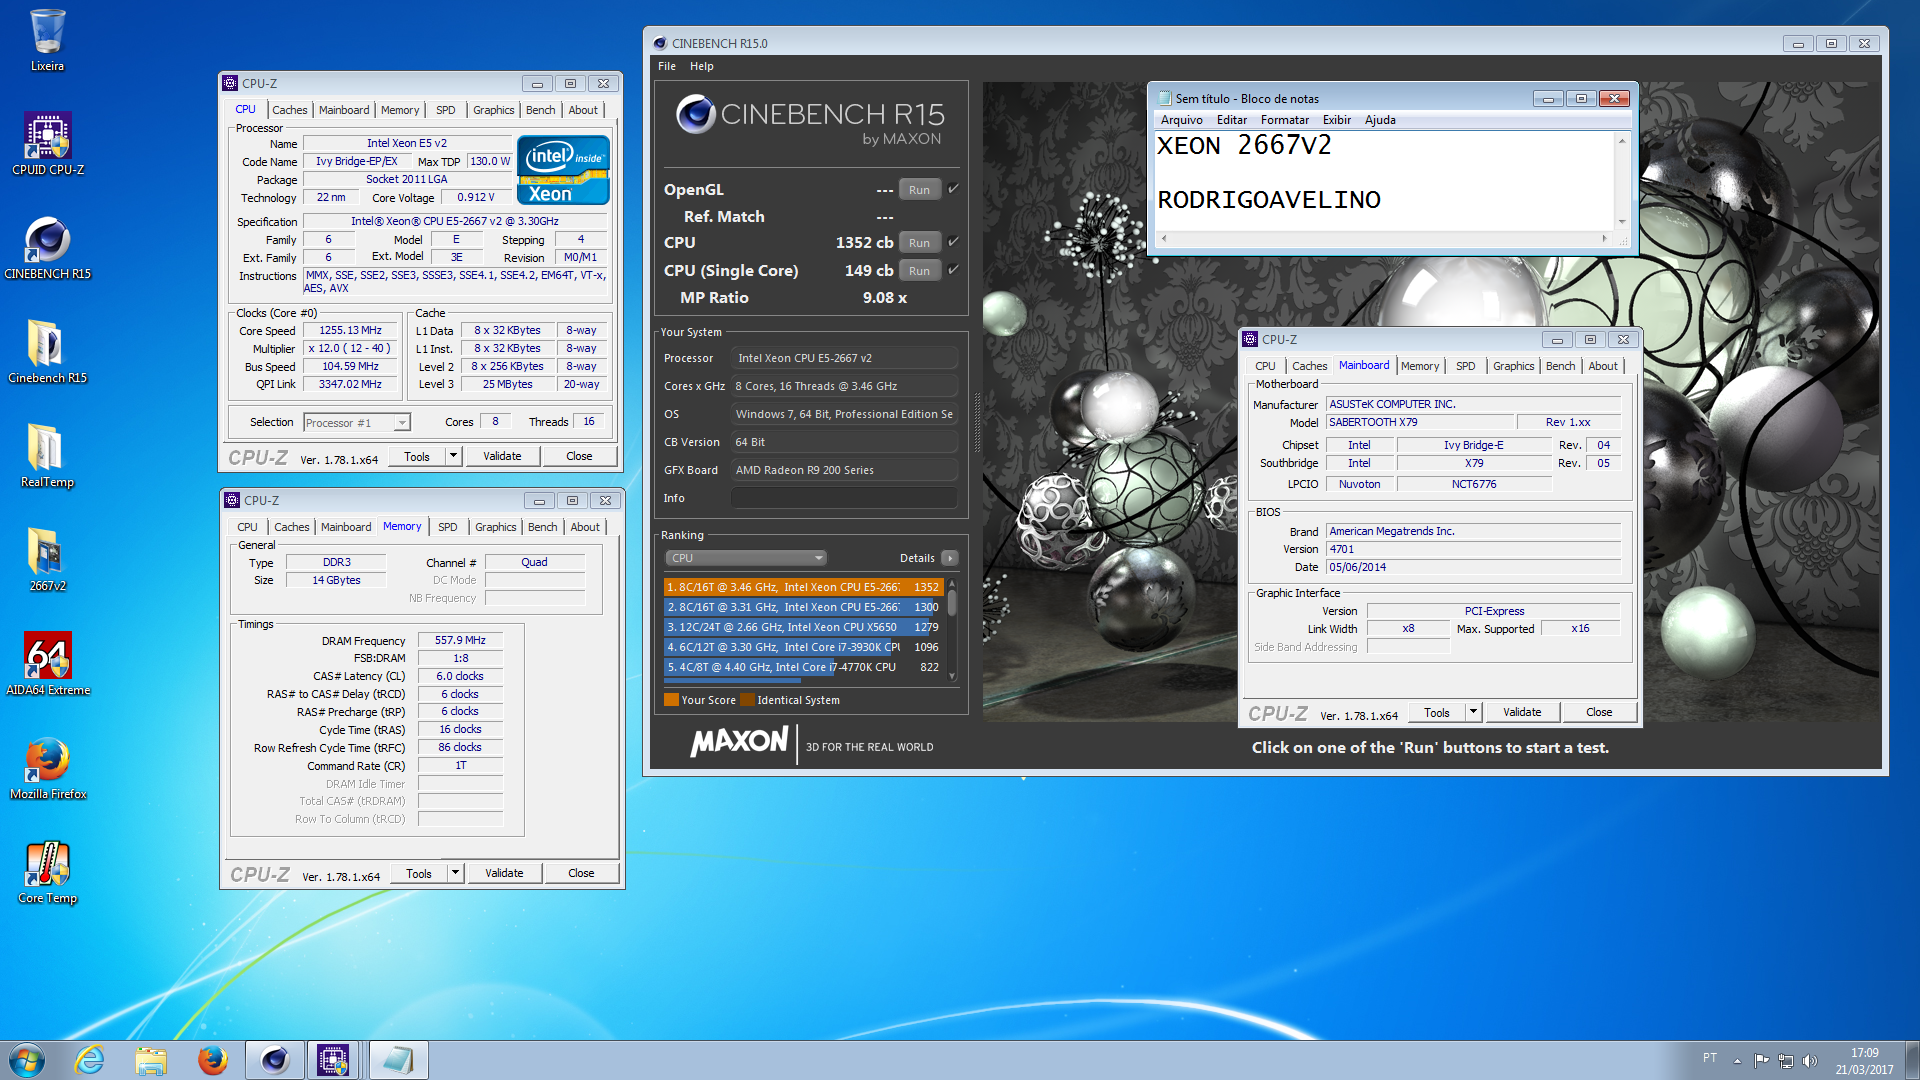Screen dimensions: 1920x1080
Task: Click the Identical System brown swatch
Action: coord(747,700)
